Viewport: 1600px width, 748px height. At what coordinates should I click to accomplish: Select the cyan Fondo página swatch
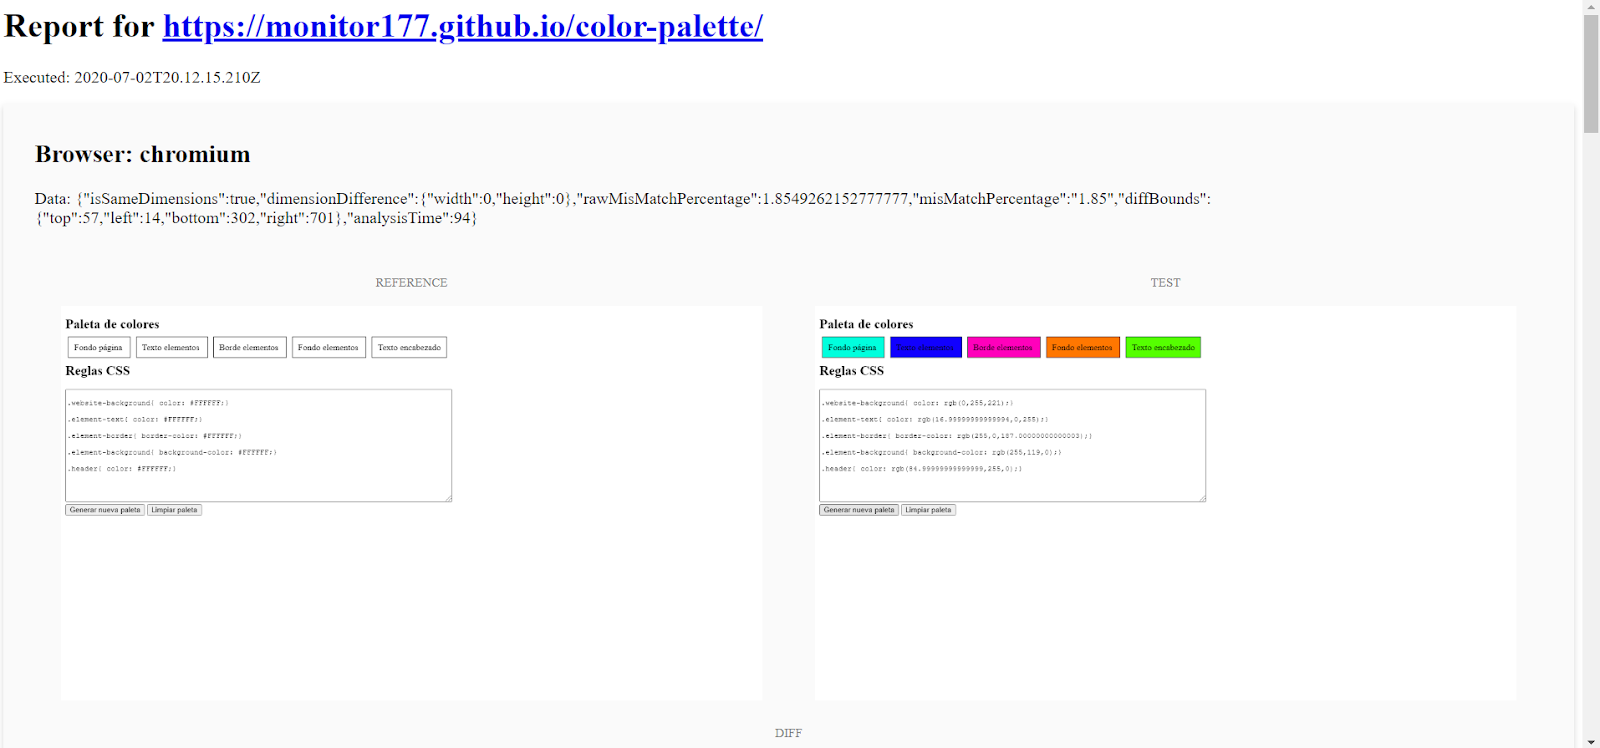coord(852,347)
